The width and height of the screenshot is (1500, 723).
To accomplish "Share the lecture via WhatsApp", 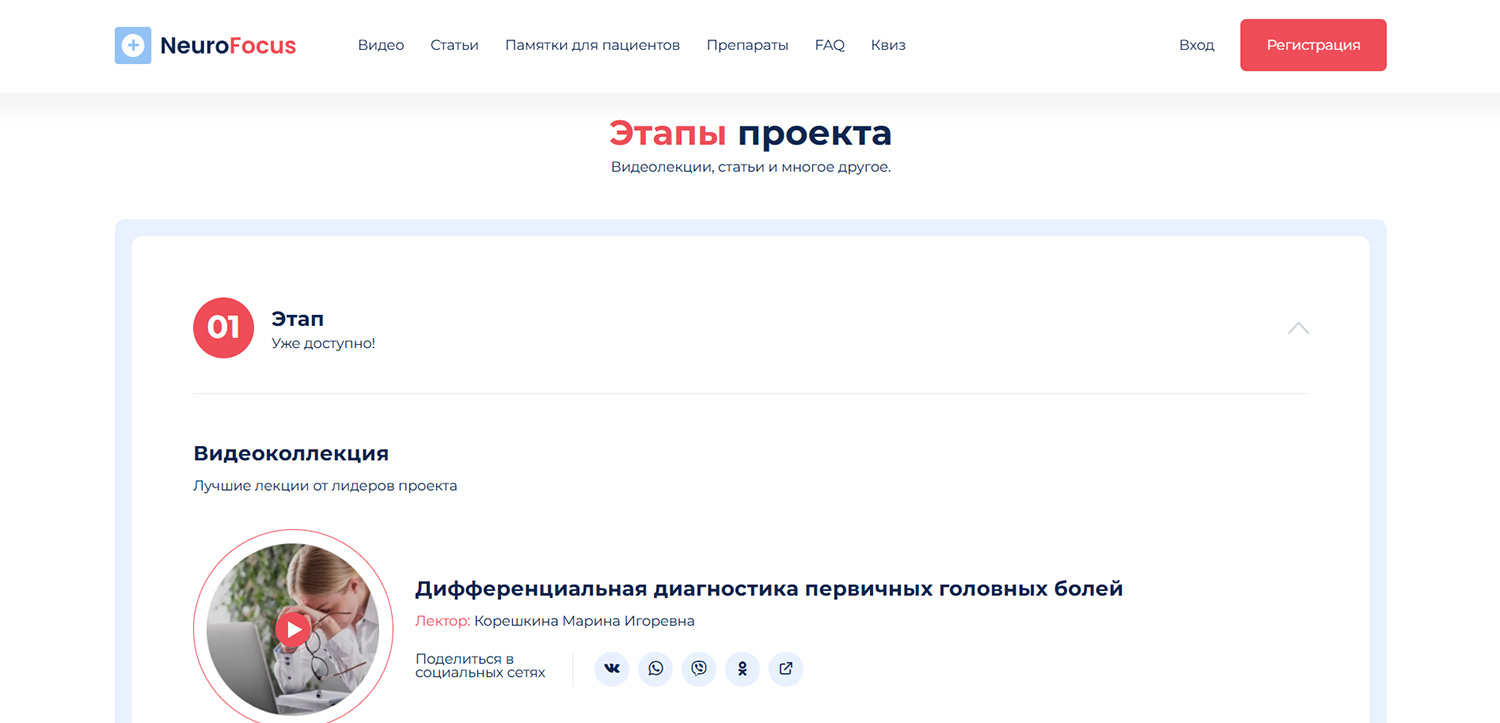I will [655, 669].
